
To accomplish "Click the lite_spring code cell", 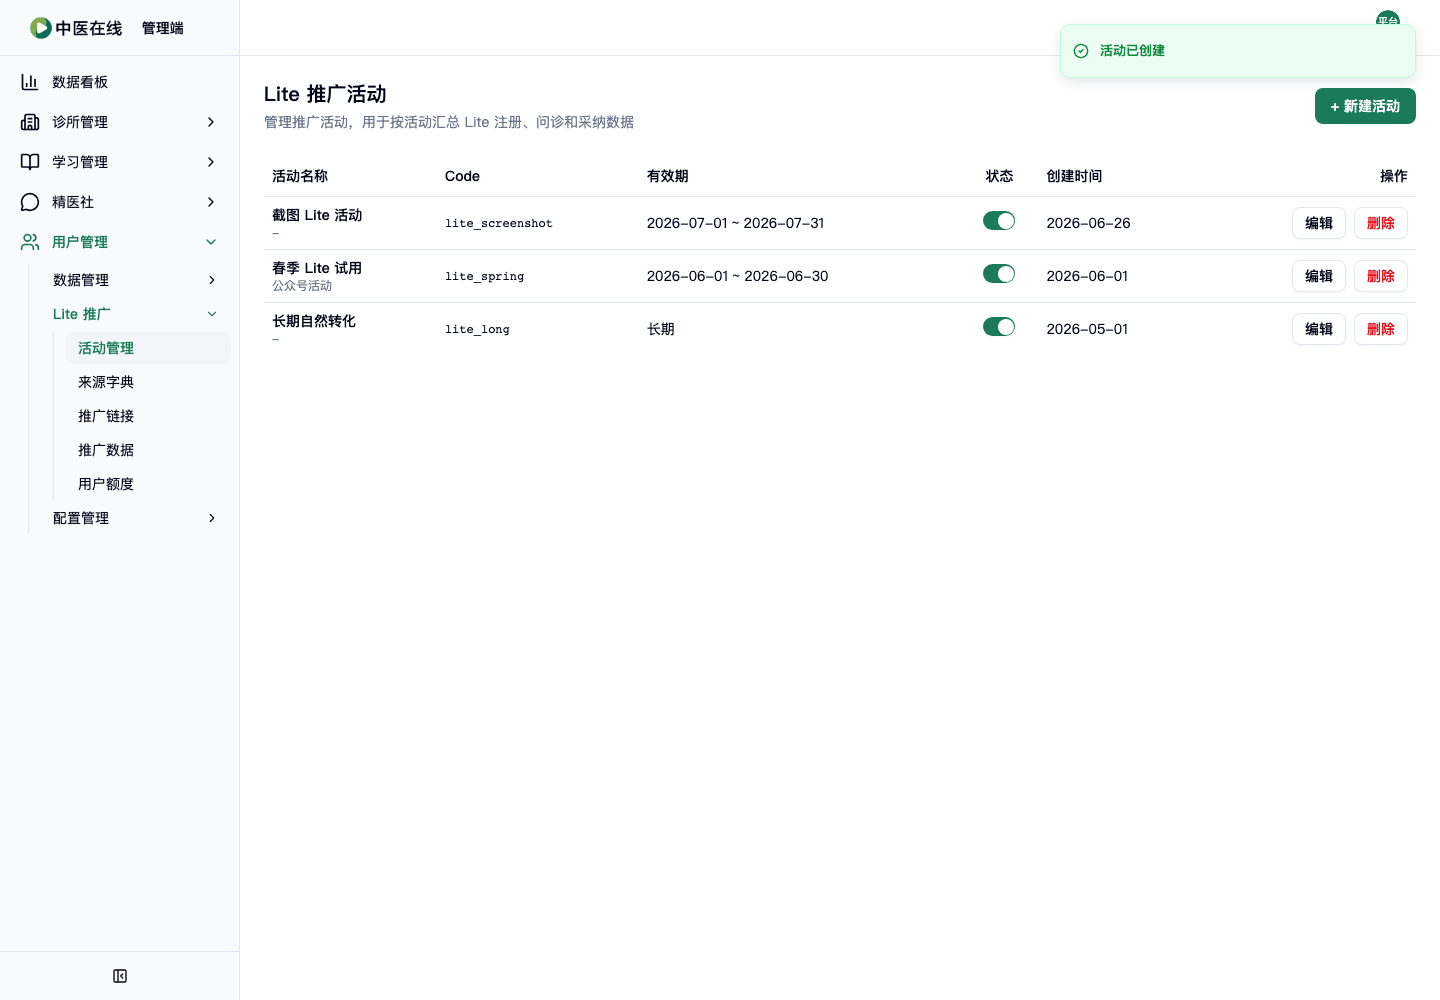I will click(x=485, y=276).
